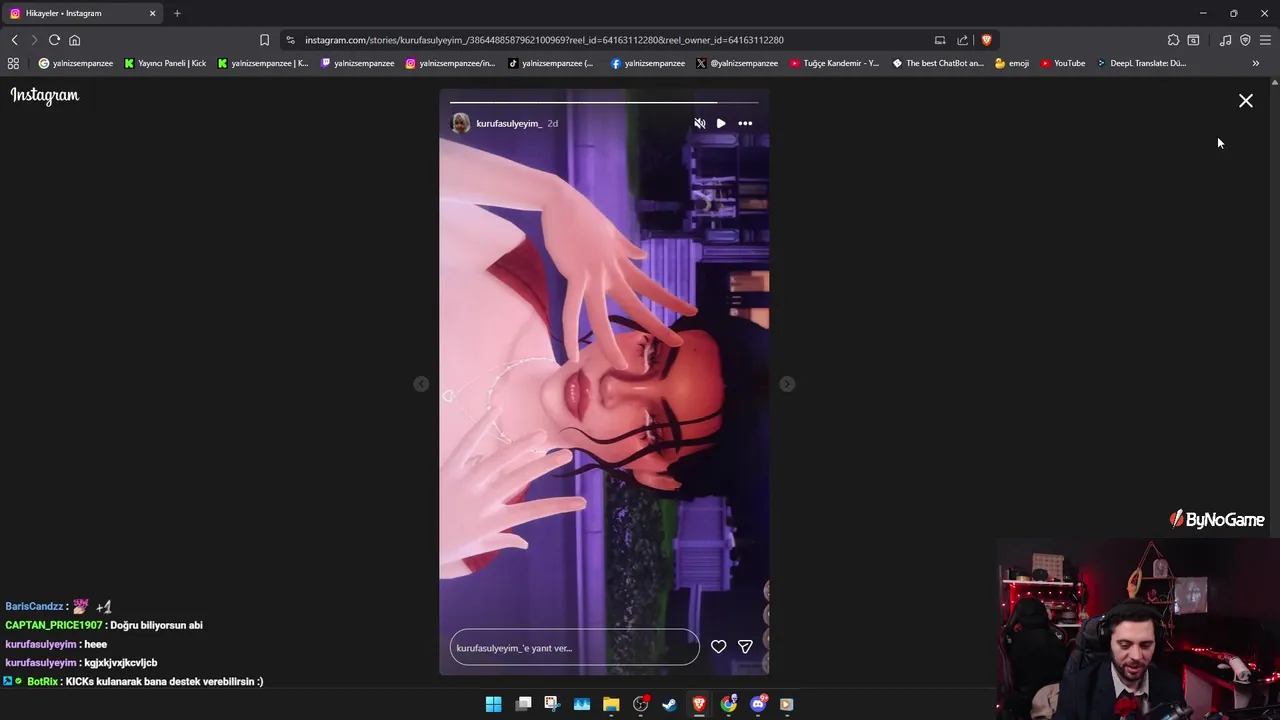This screenshot has height=720, width=1280.
Task: Open the X @yalnizsempanzee bookmark
Action: (737, 63)
